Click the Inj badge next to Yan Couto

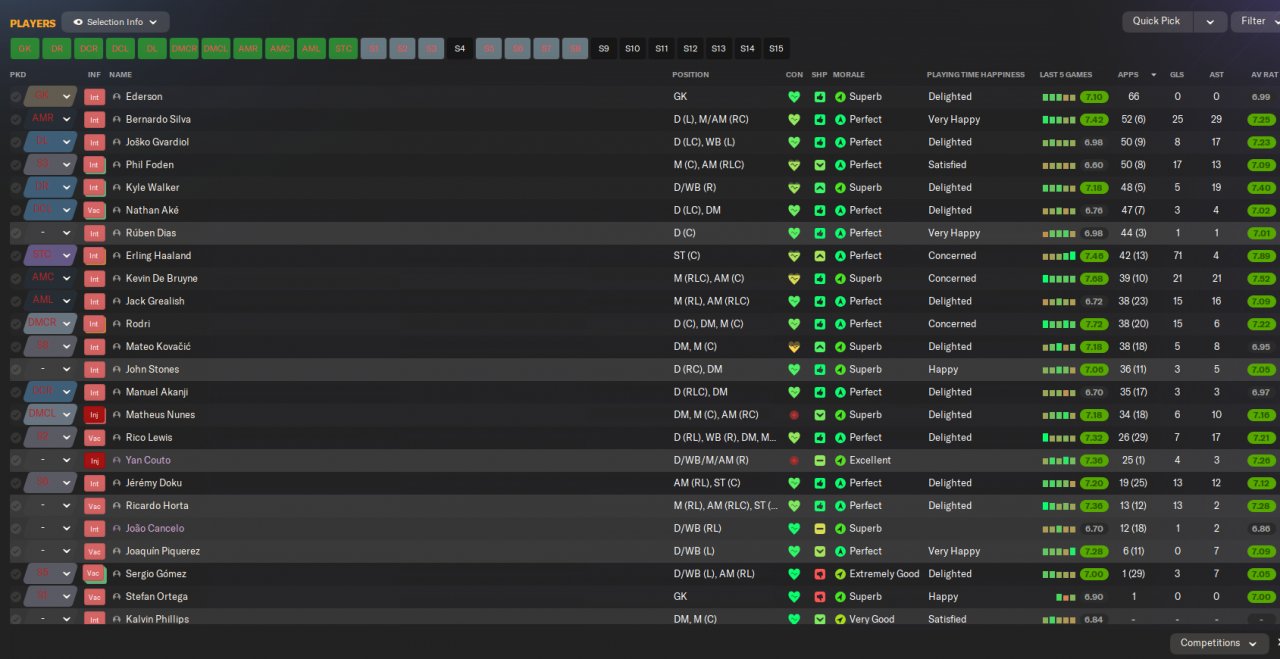94,460
